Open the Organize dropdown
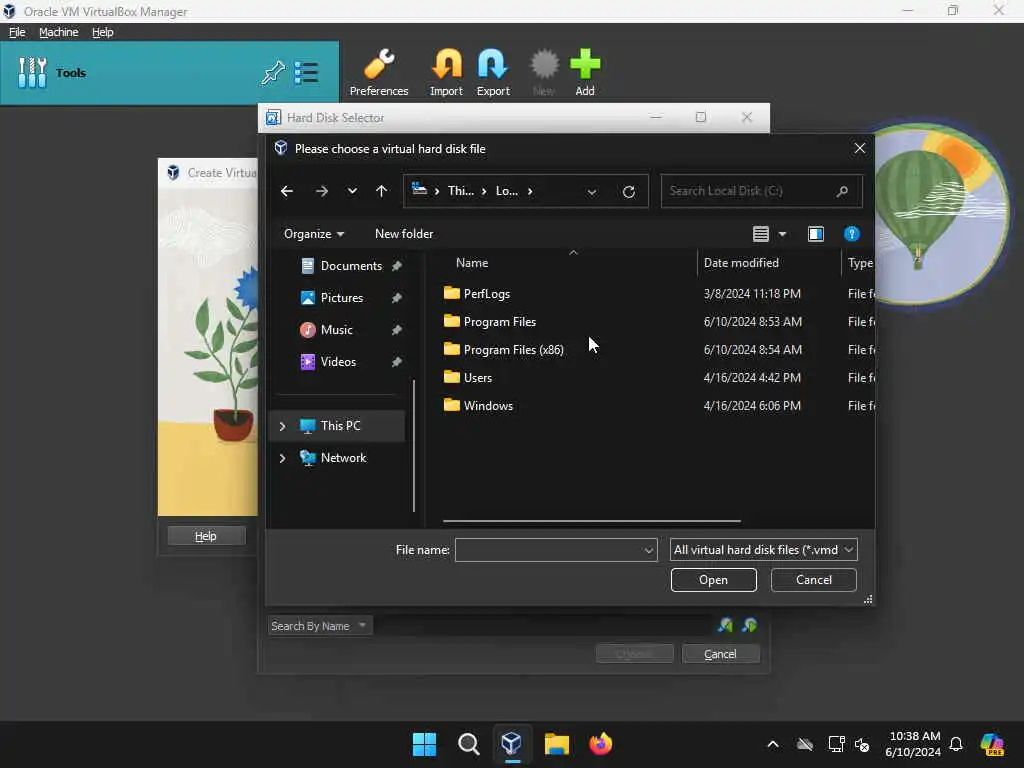1024x768 pixels. click(x=313, y=234)
